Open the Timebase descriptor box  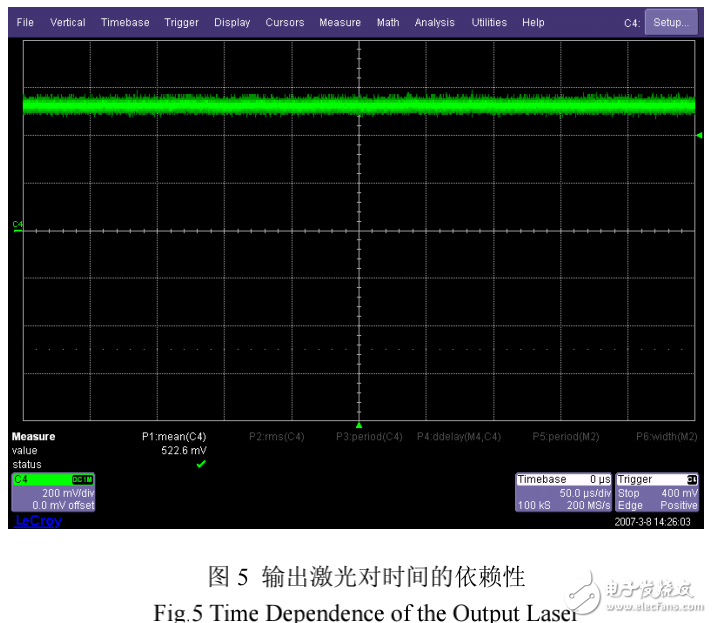pos(562,492)
